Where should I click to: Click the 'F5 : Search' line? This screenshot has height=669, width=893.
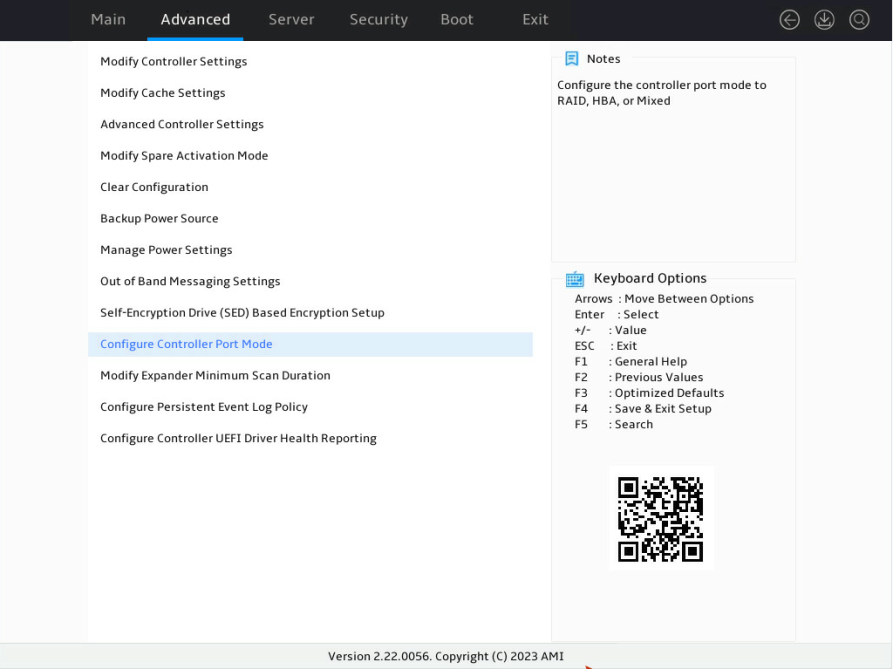point(613,424)
